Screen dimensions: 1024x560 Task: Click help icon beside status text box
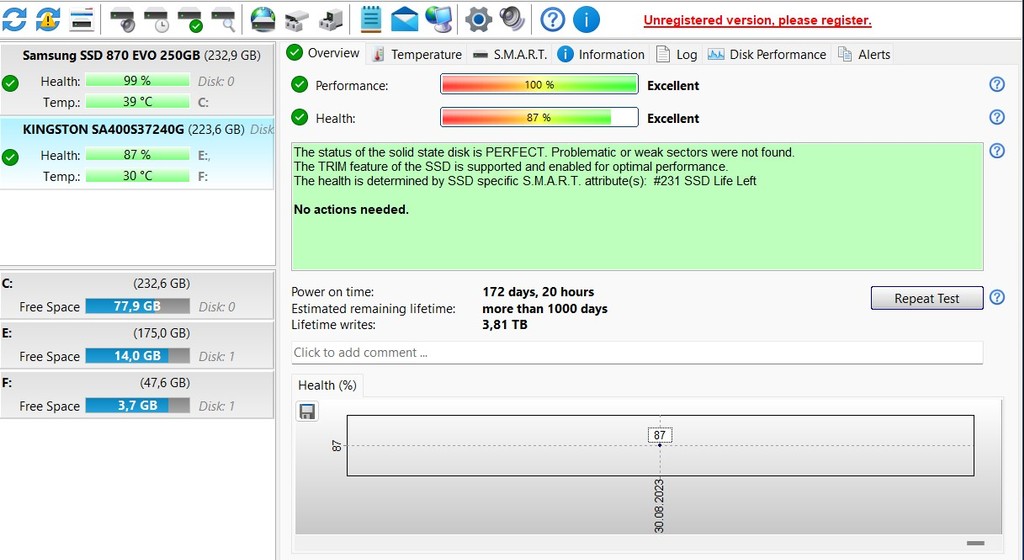(997, 151)
